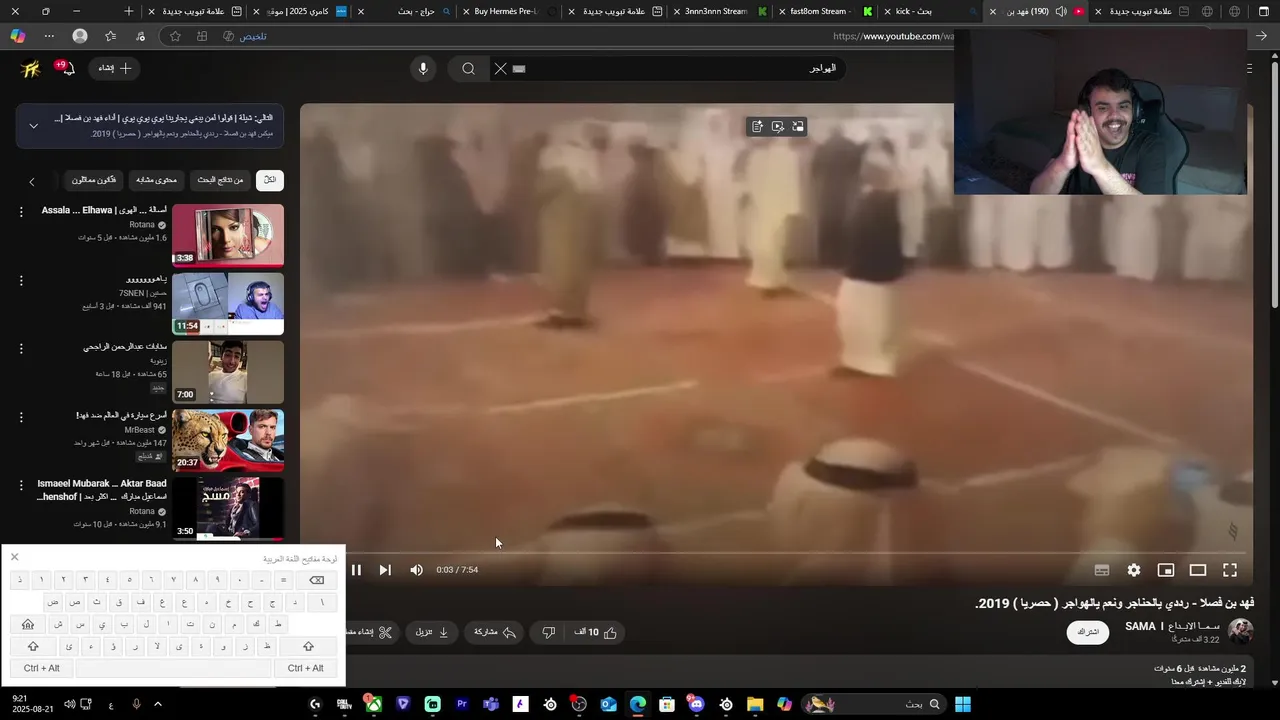This screenshot has height=720, width=1280.
Task: Toggle left Shift key on virtual keyboard
Action: point(32,646)
